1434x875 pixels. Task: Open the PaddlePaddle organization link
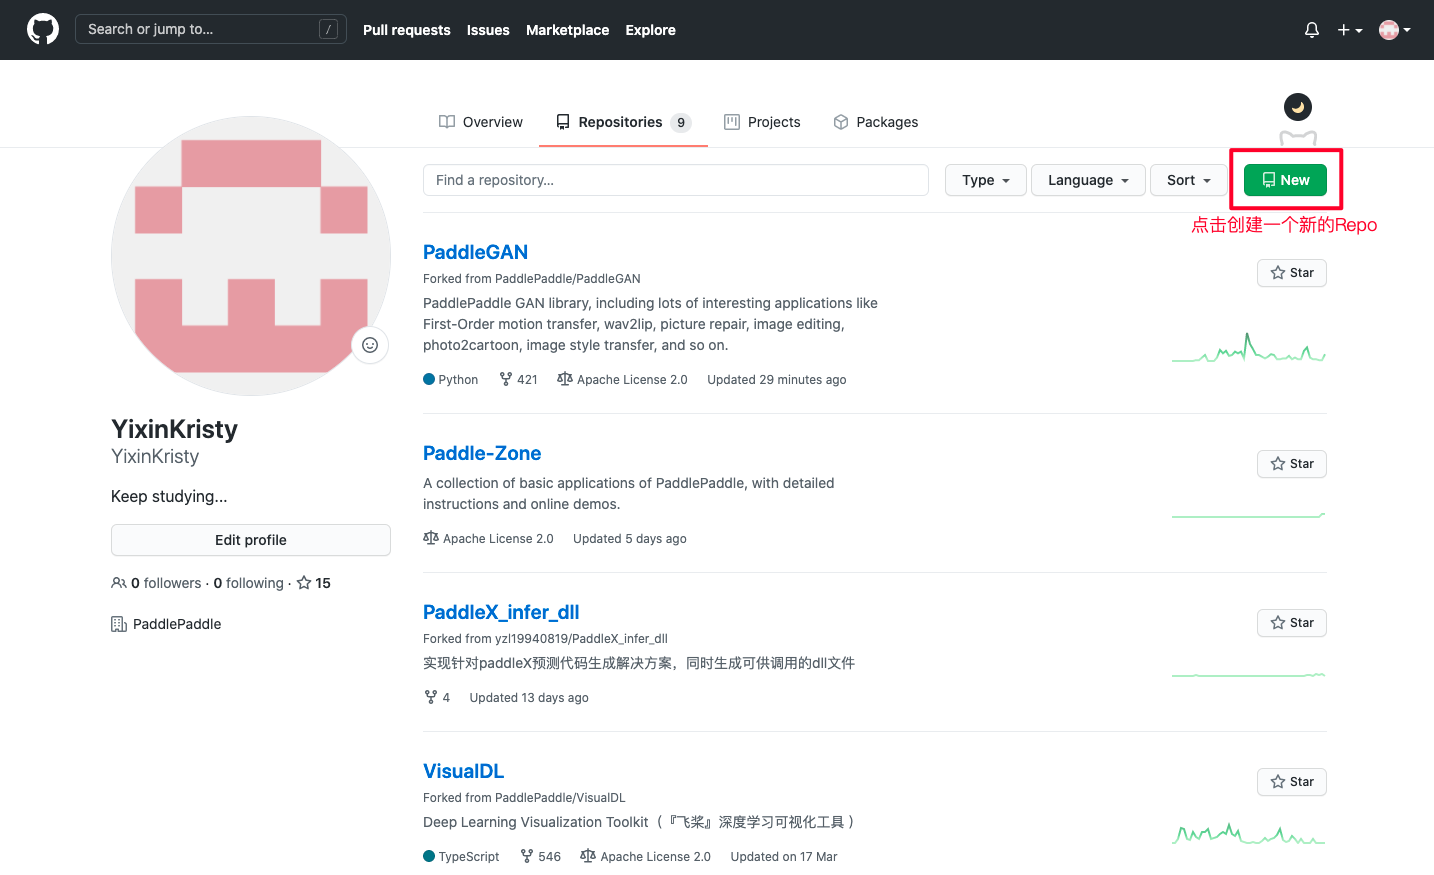pos(177,624)
